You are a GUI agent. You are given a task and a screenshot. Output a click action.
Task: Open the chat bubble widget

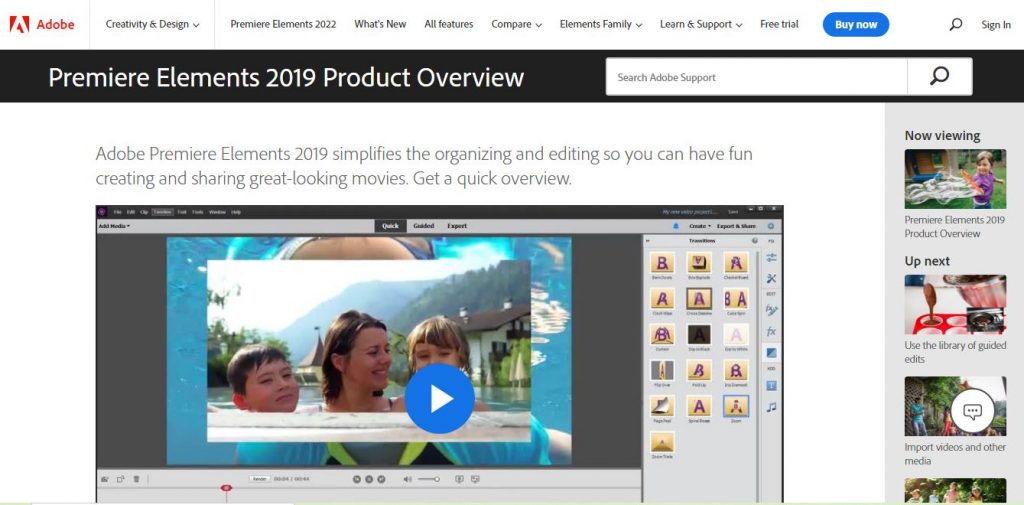coord(972,411)
